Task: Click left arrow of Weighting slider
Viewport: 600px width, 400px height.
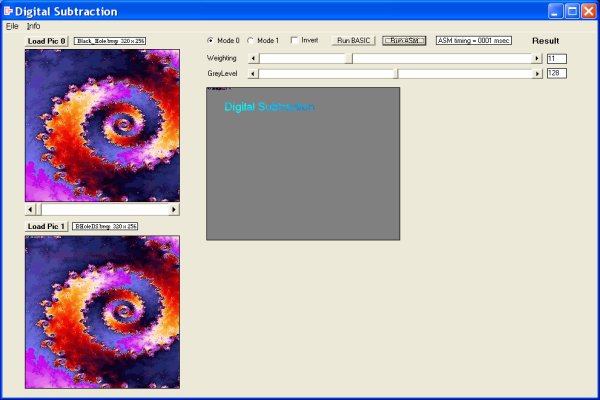Action: coord(253,59)
